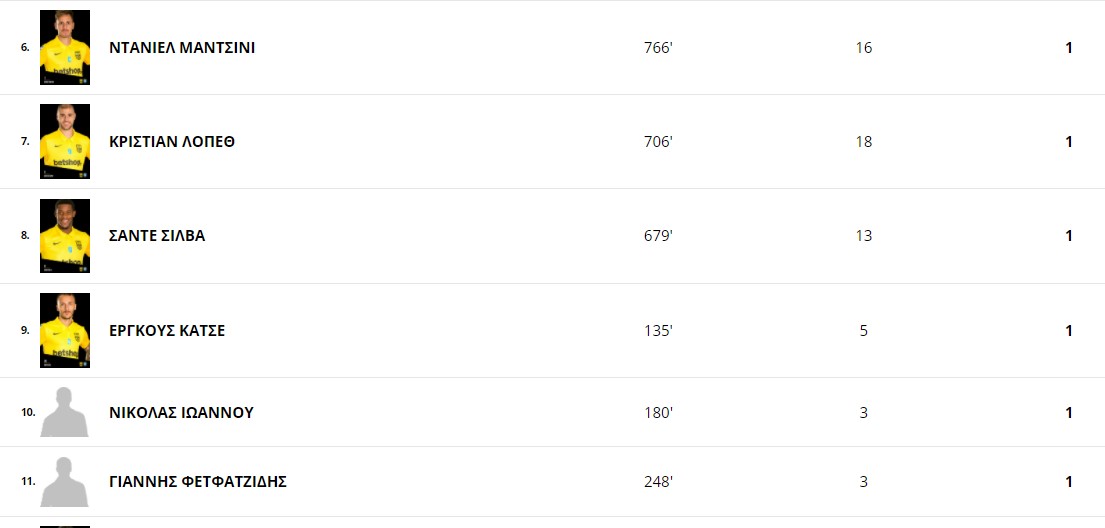Open ΓΙΑΝΝΗΣ ΦΕΤΦΑΤΖΙΔΗΣ player name link
Viewport: 1105px width, 528px height.
click(x=198, y=481)
